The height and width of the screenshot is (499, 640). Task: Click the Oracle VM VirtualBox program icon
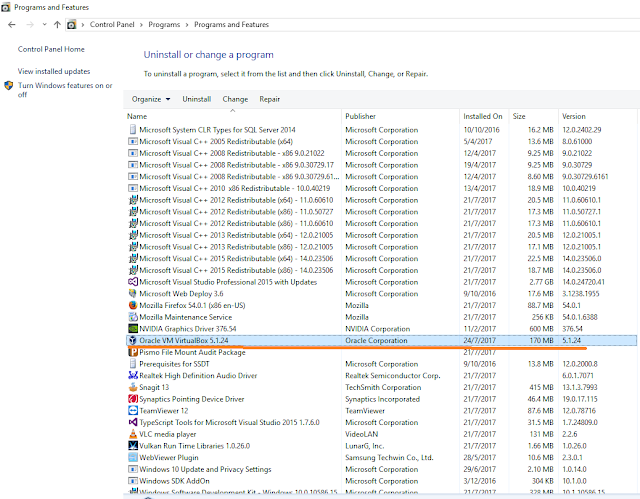[x=133, y=340]
